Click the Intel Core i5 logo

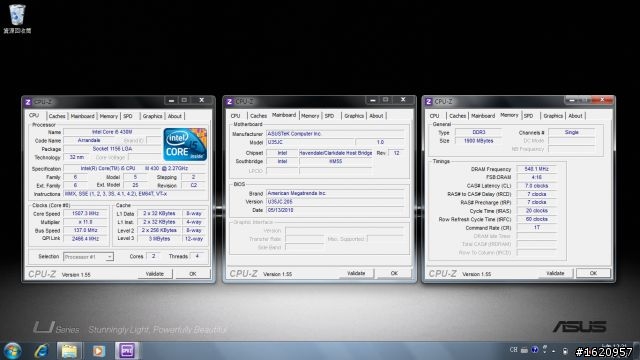[x=185, y=144]
